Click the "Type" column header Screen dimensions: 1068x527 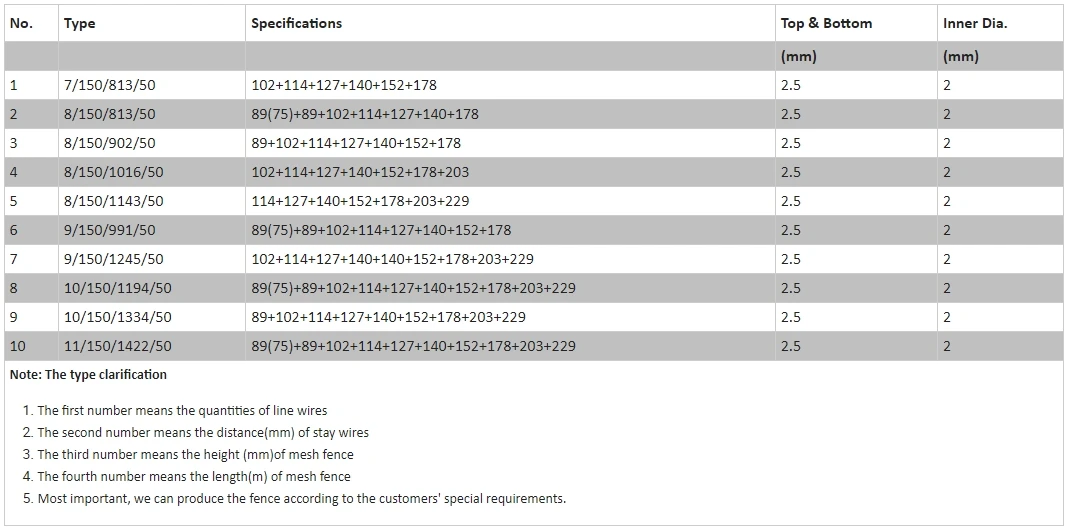[79, 23]
